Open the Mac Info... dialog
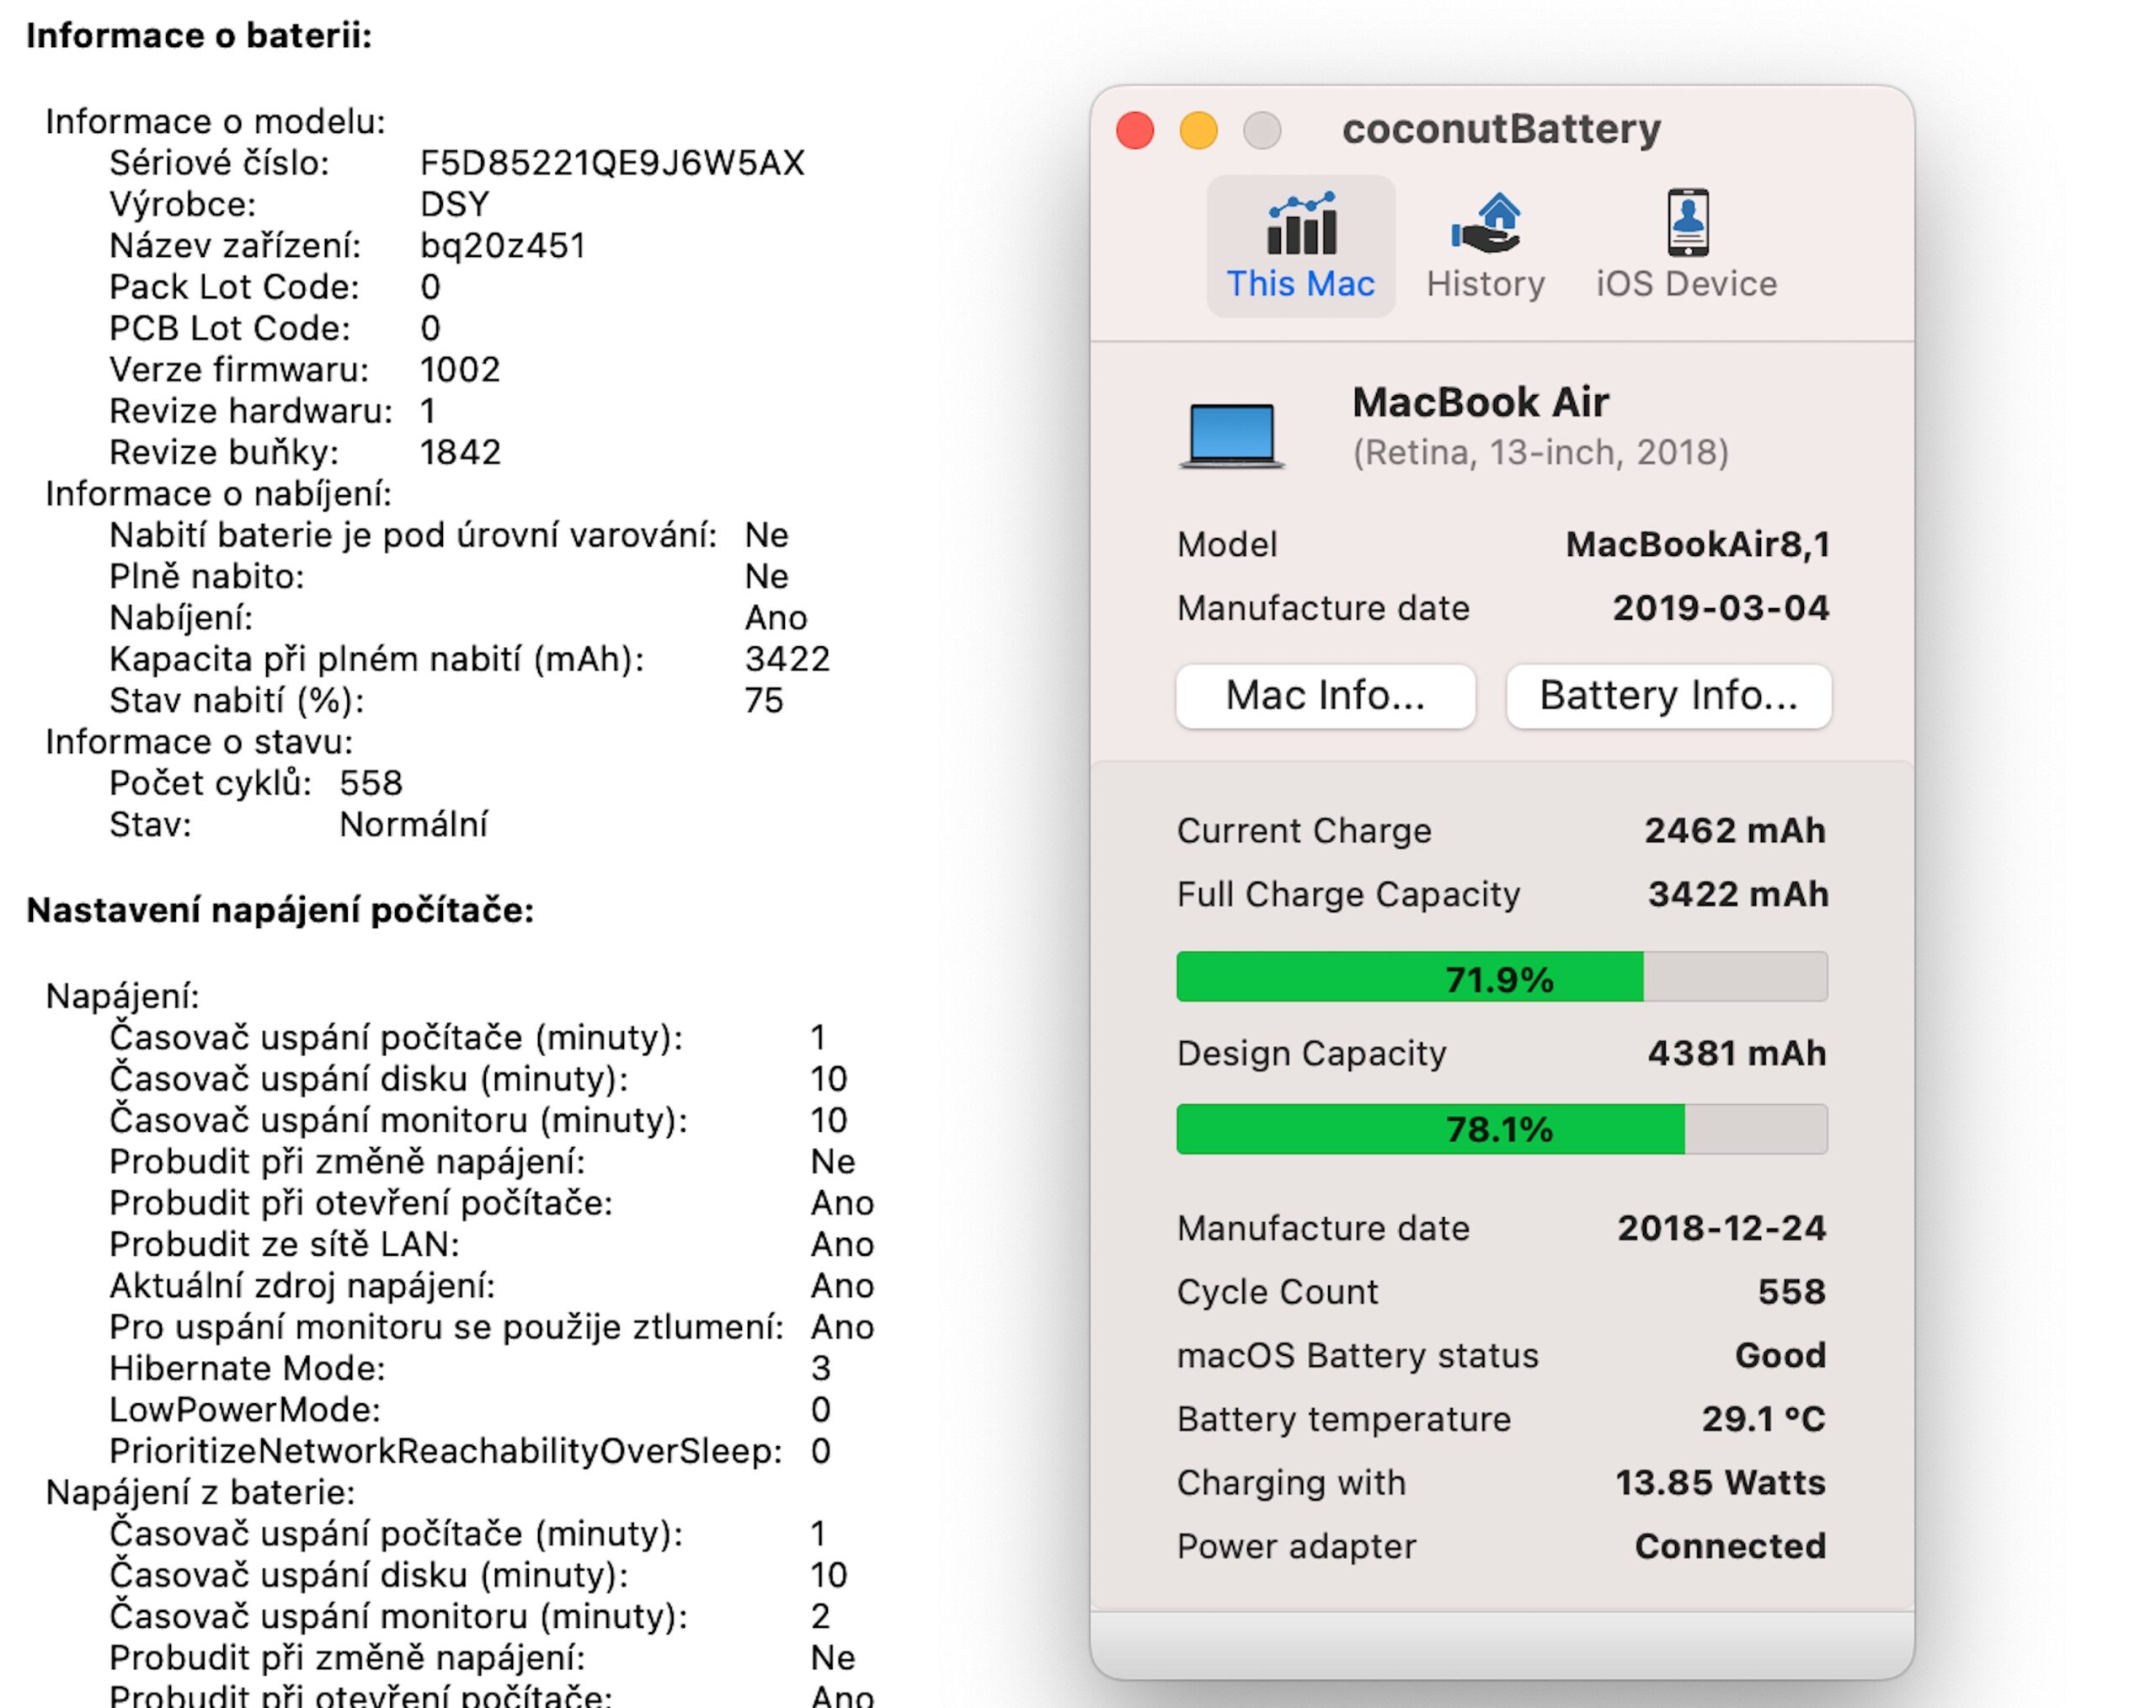The width and height of the screenshot is (2156, 1708). [x=1325, y=696]
